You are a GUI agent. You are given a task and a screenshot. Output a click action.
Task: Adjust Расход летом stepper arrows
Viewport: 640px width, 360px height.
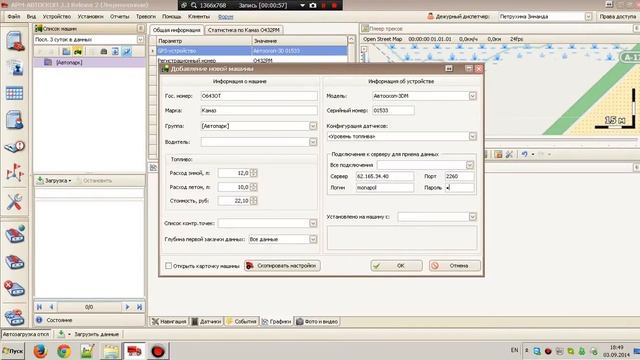pos(253,187)
